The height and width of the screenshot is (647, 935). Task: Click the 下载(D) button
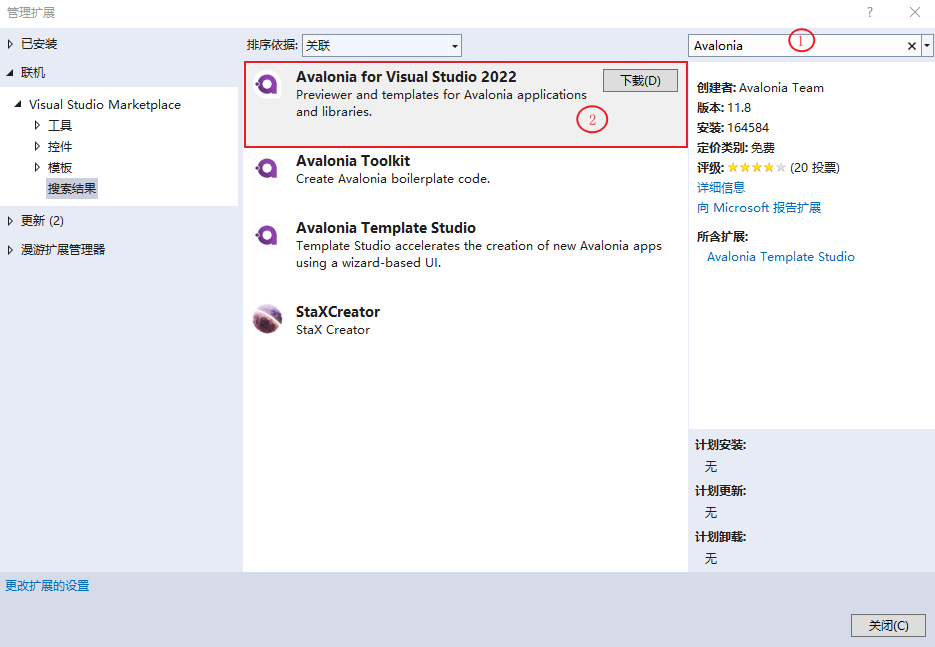click(640, 81)
